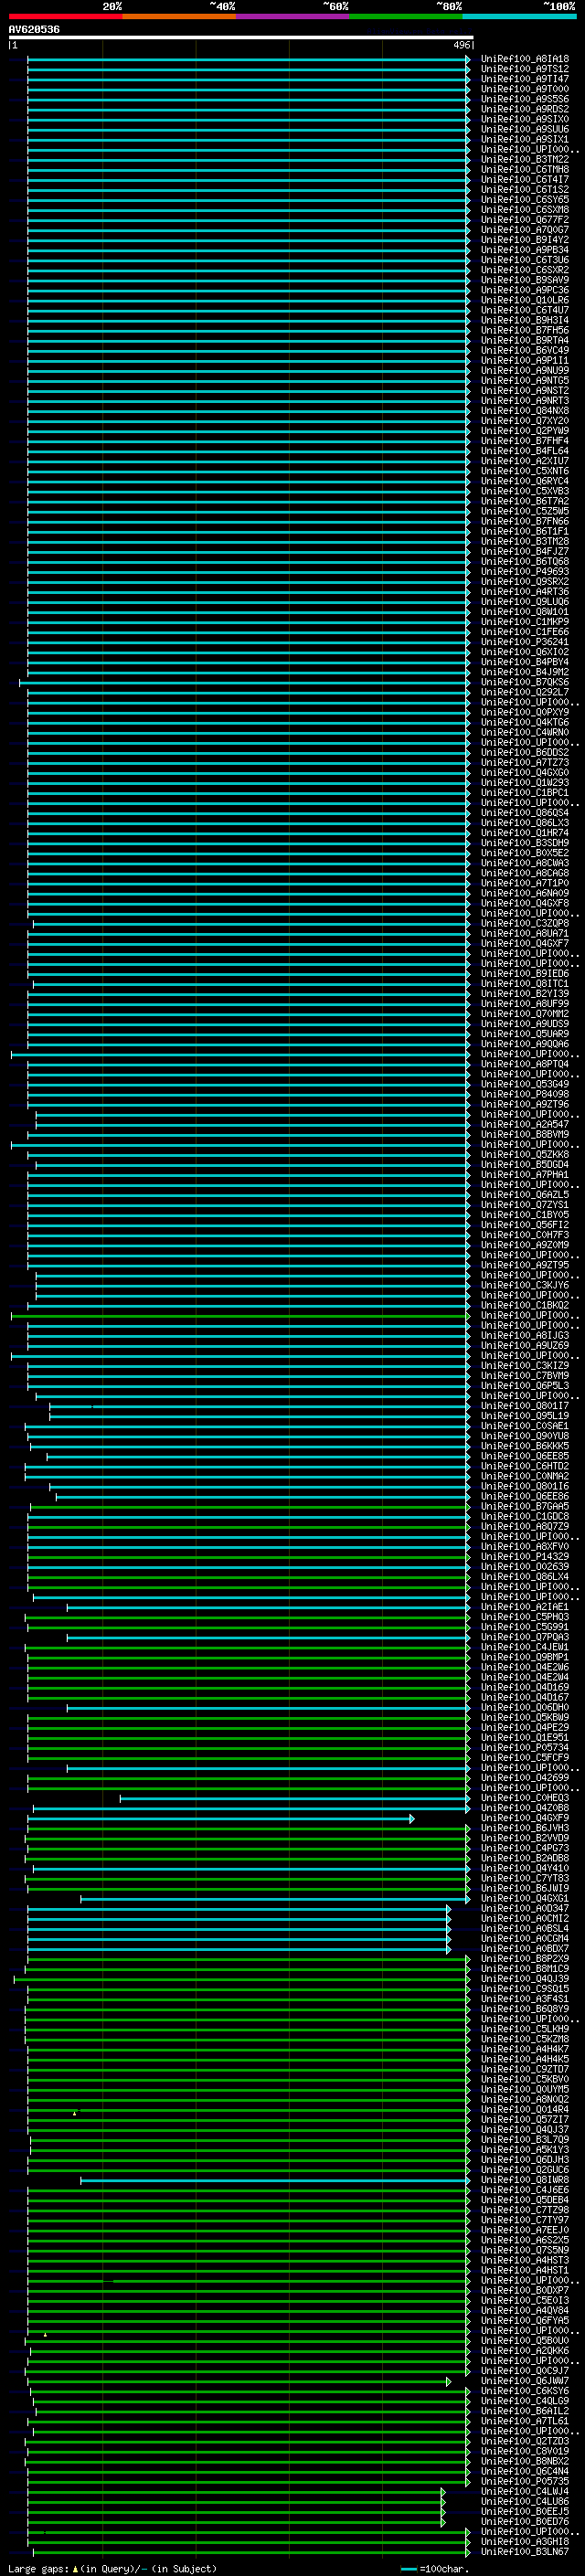This screenshot has width=585, height=2576.
Task: Select the UniRef100_B4FL64 label
Action: tap(525, 451)
